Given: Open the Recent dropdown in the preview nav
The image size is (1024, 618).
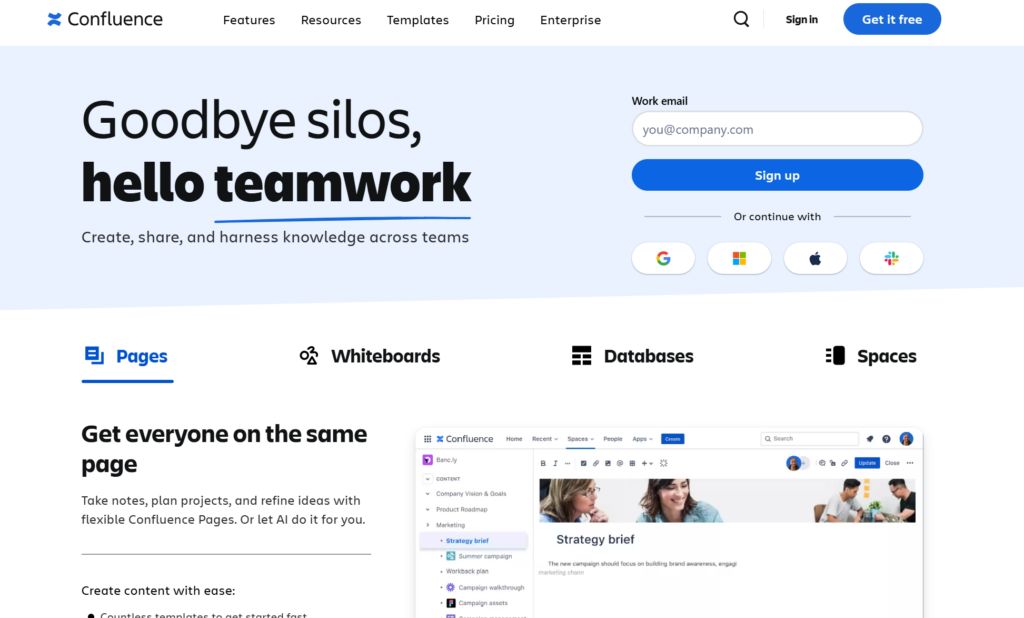Looking at the screenshot, I should (545, 439).
